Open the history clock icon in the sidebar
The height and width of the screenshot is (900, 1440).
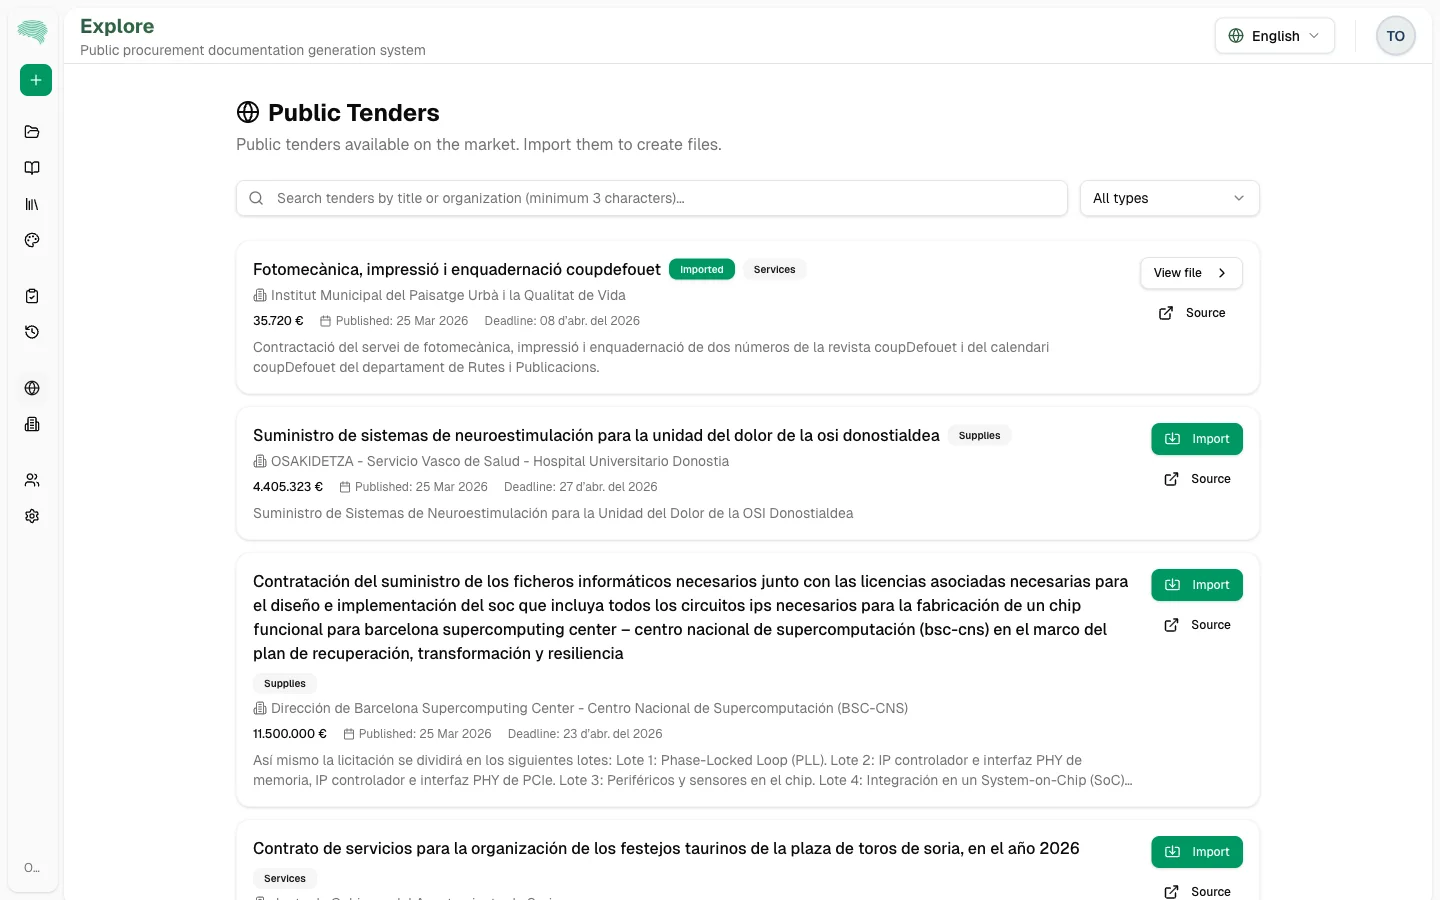pyautogui.click(x=32, y=331)
